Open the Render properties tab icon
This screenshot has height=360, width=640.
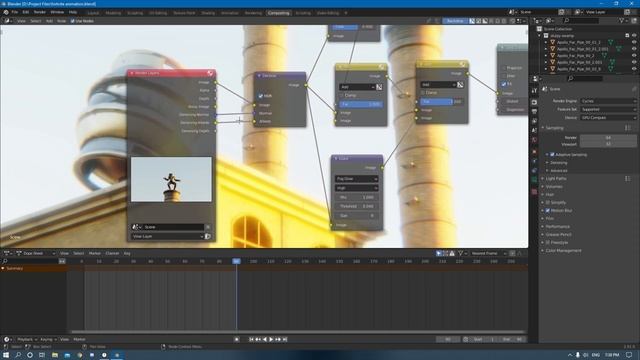(534, 102)
